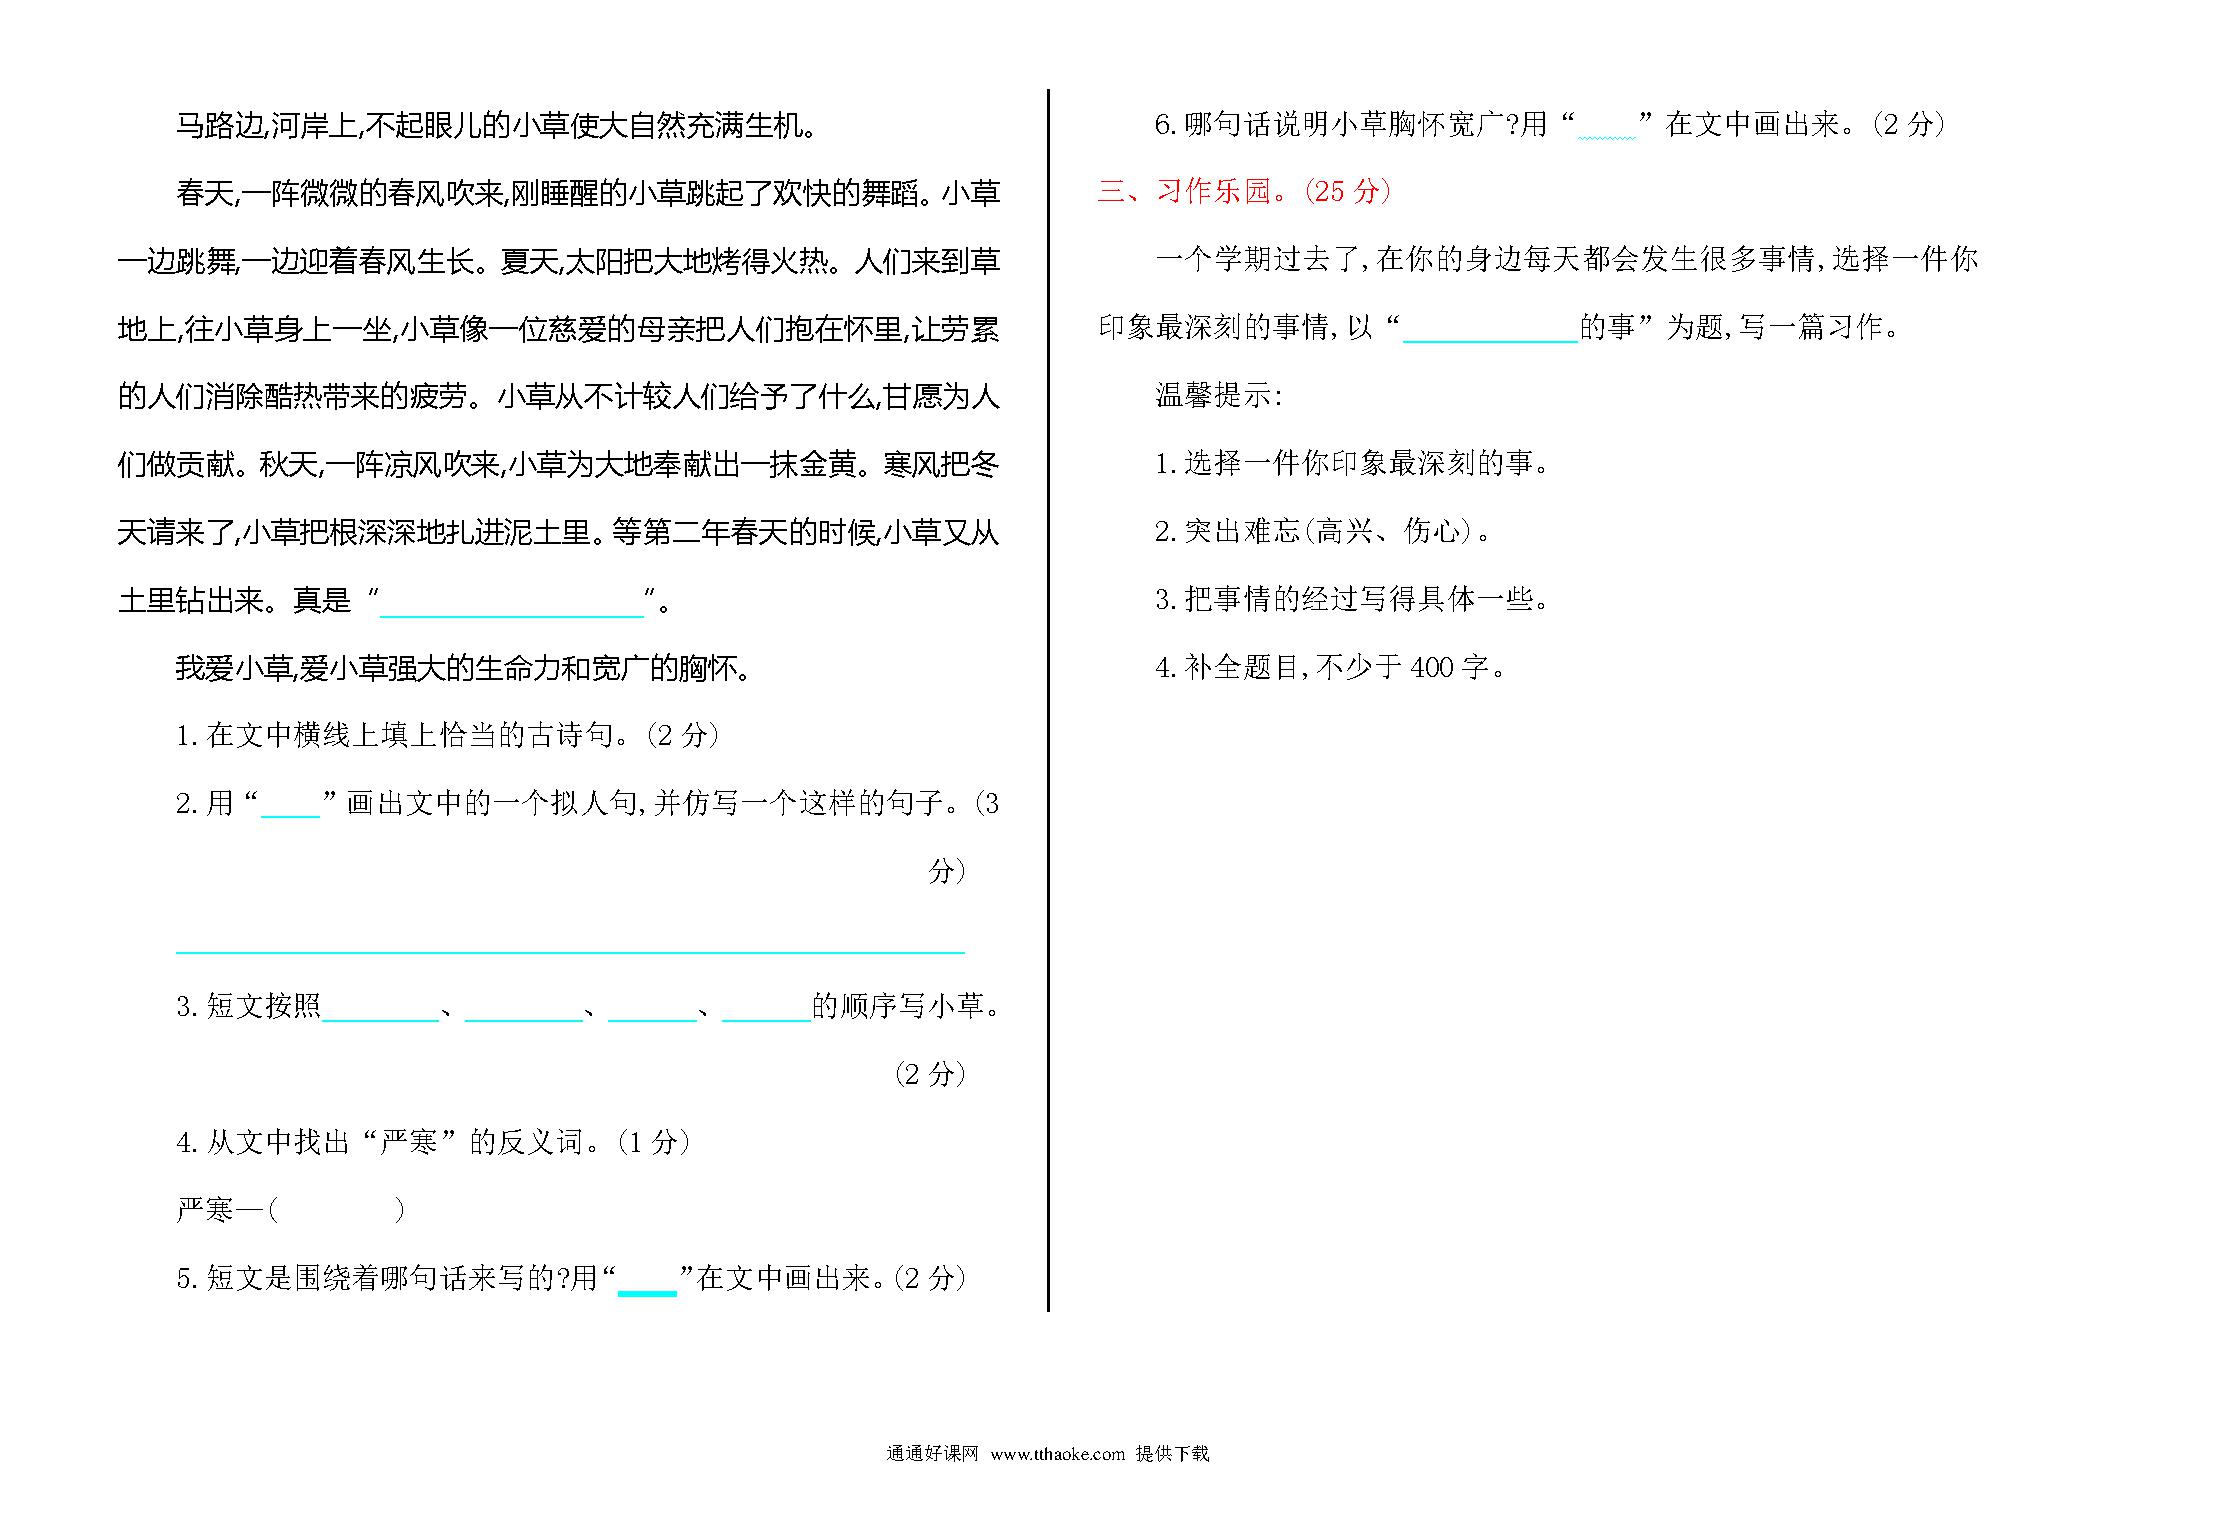Screen dimensions: 2221x1536
Task: Click the sentence 我爱小草,爱小草强大的生命力和宽广的胸怀
Action: coord(463,667)
